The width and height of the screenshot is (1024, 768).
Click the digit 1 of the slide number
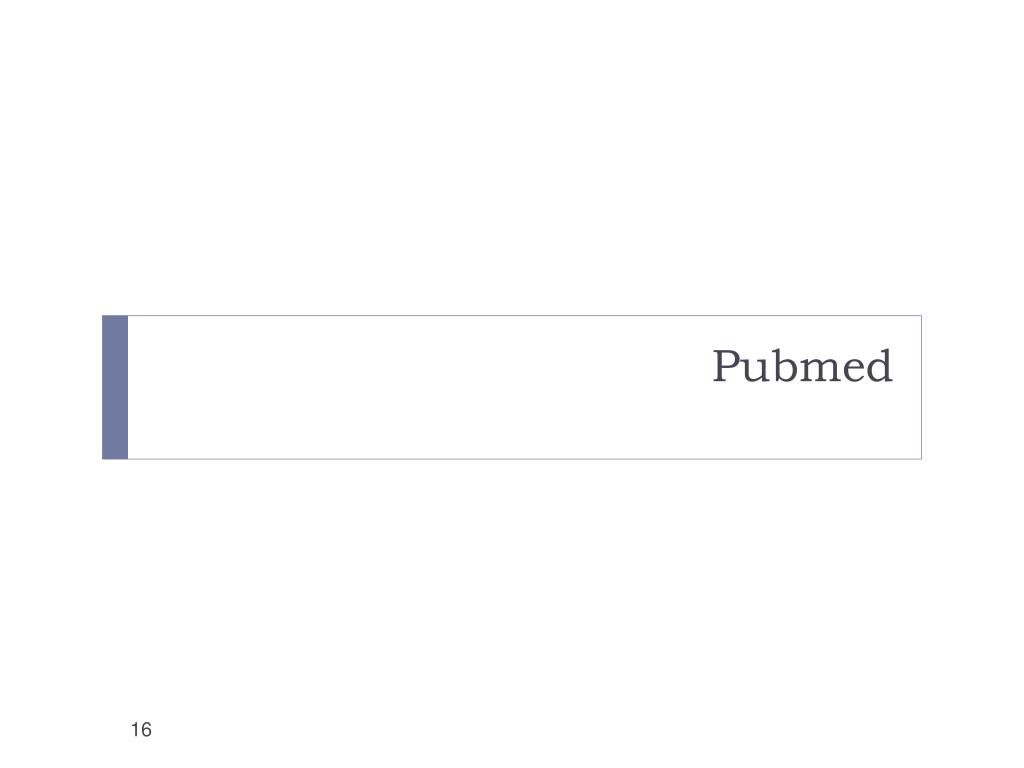(x=135, y=729)
